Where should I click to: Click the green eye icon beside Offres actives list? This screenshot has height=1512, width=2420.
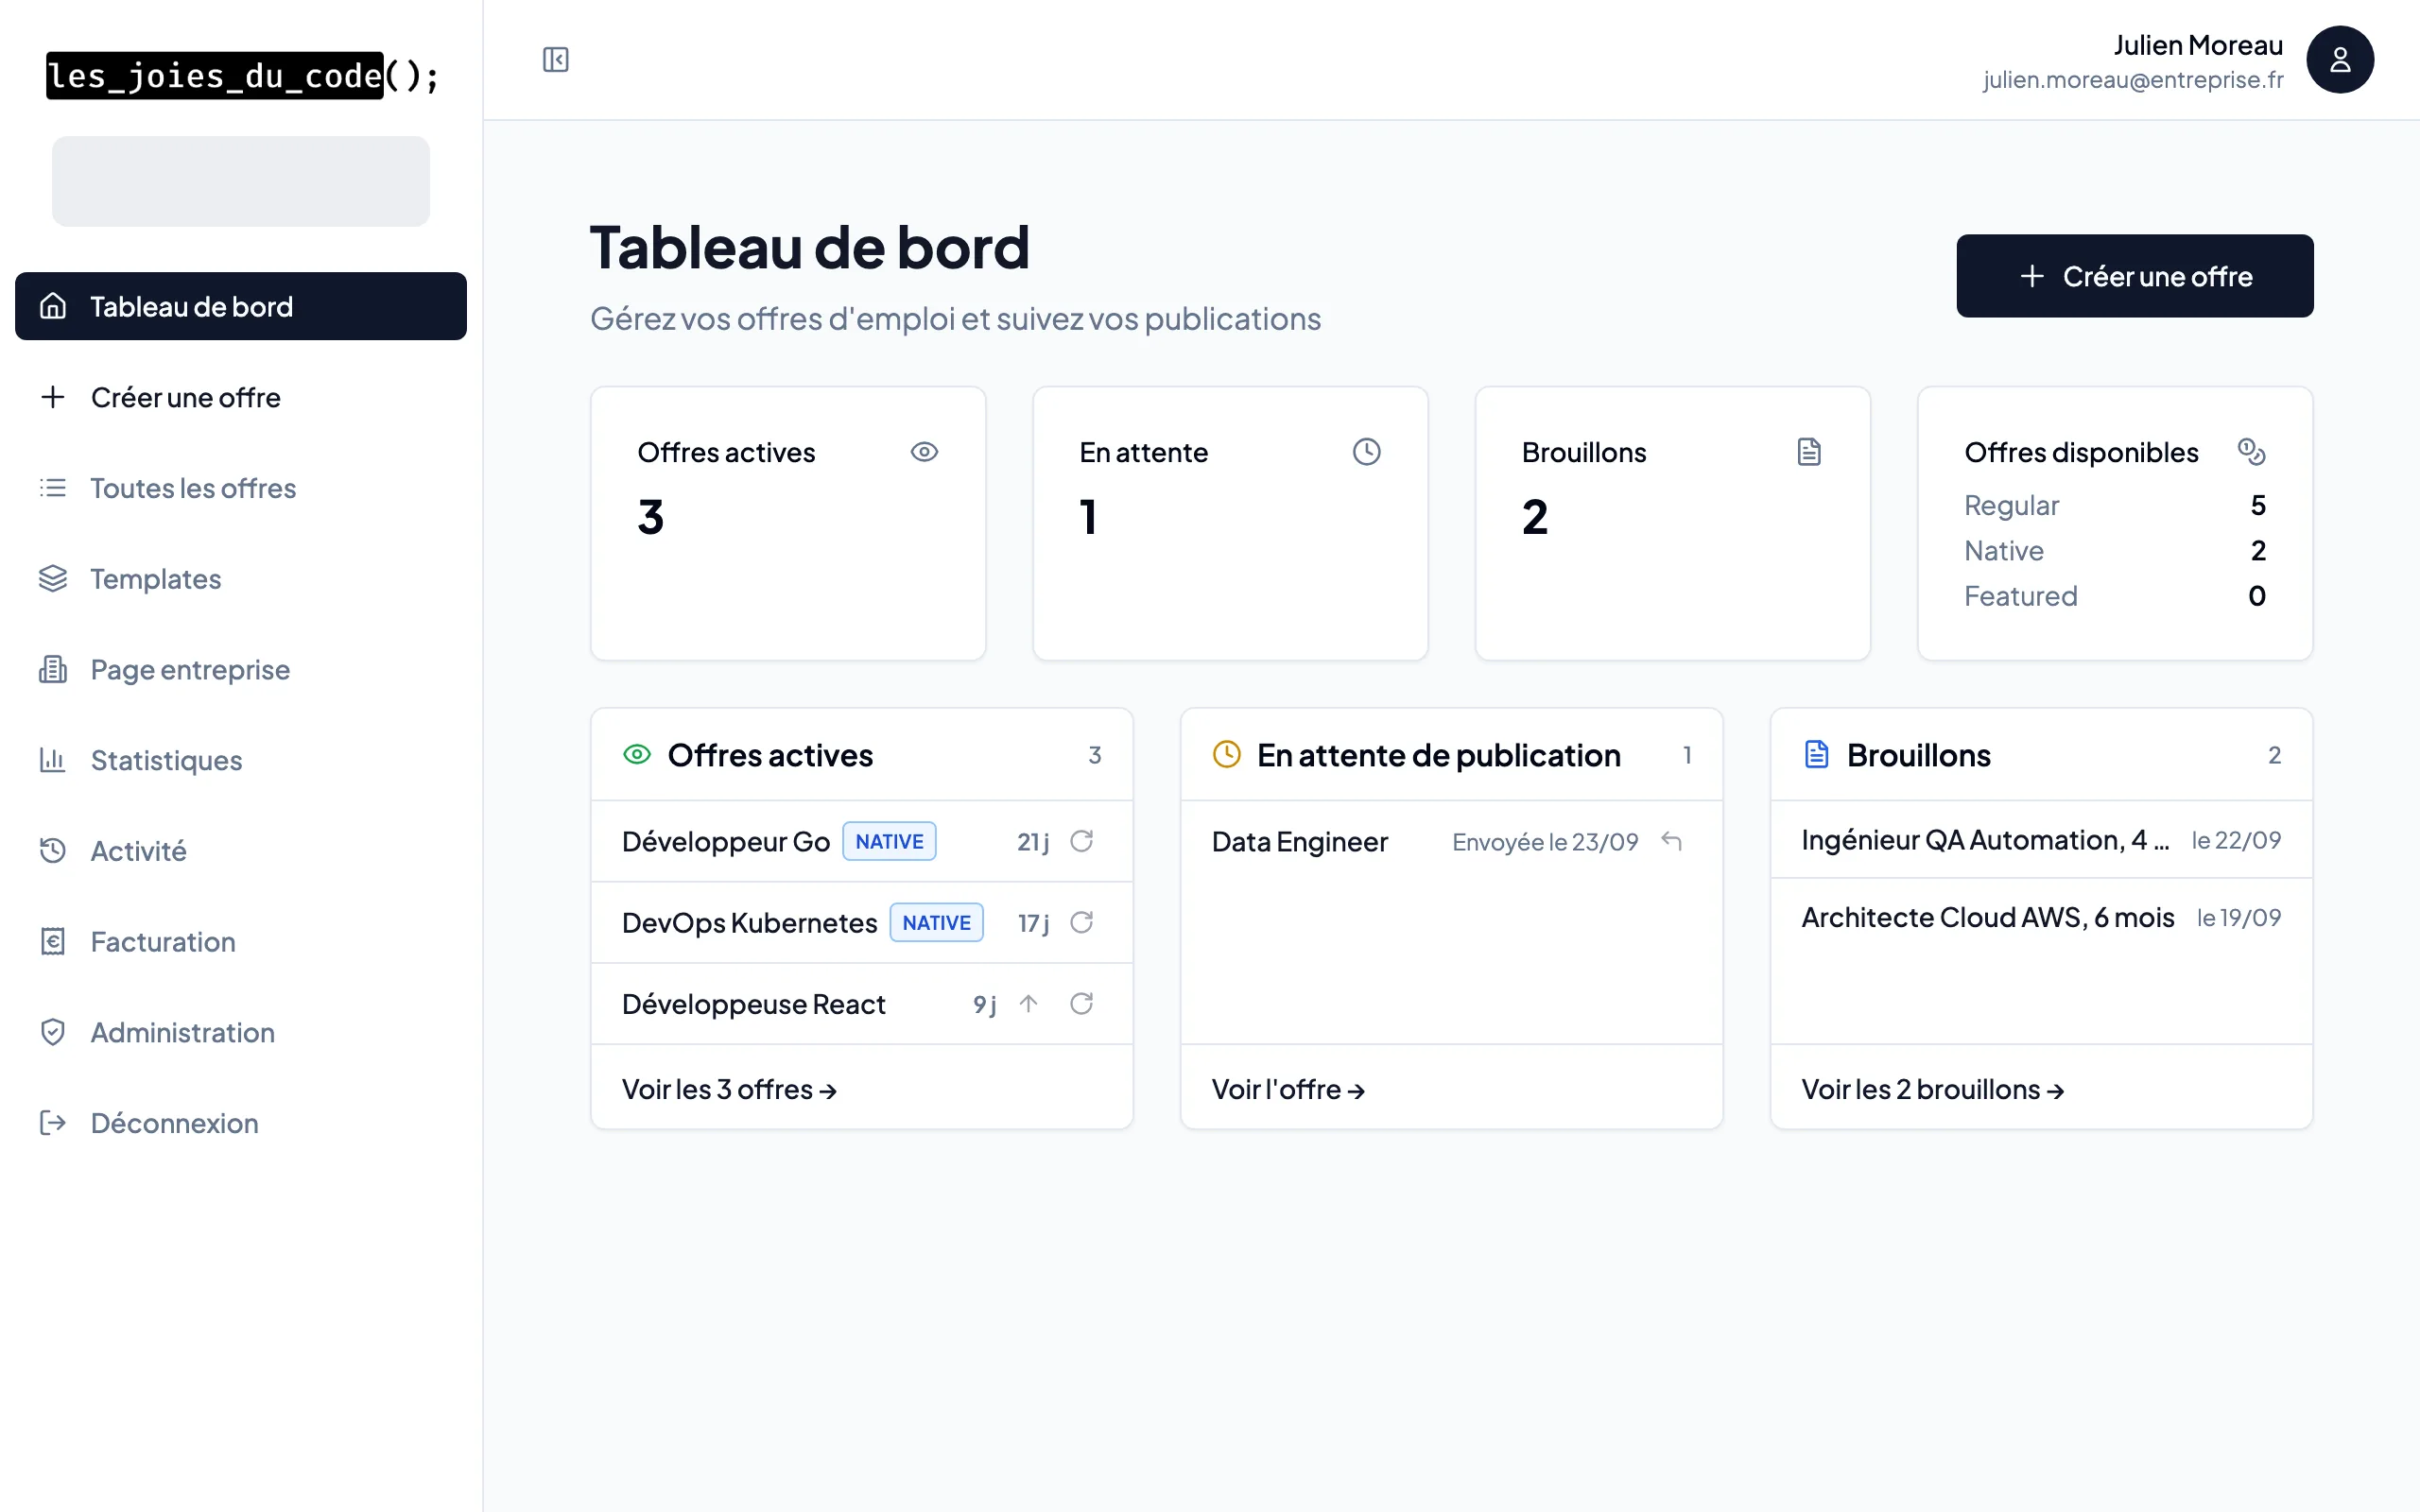pyautogui.click(x=637, y=754)
